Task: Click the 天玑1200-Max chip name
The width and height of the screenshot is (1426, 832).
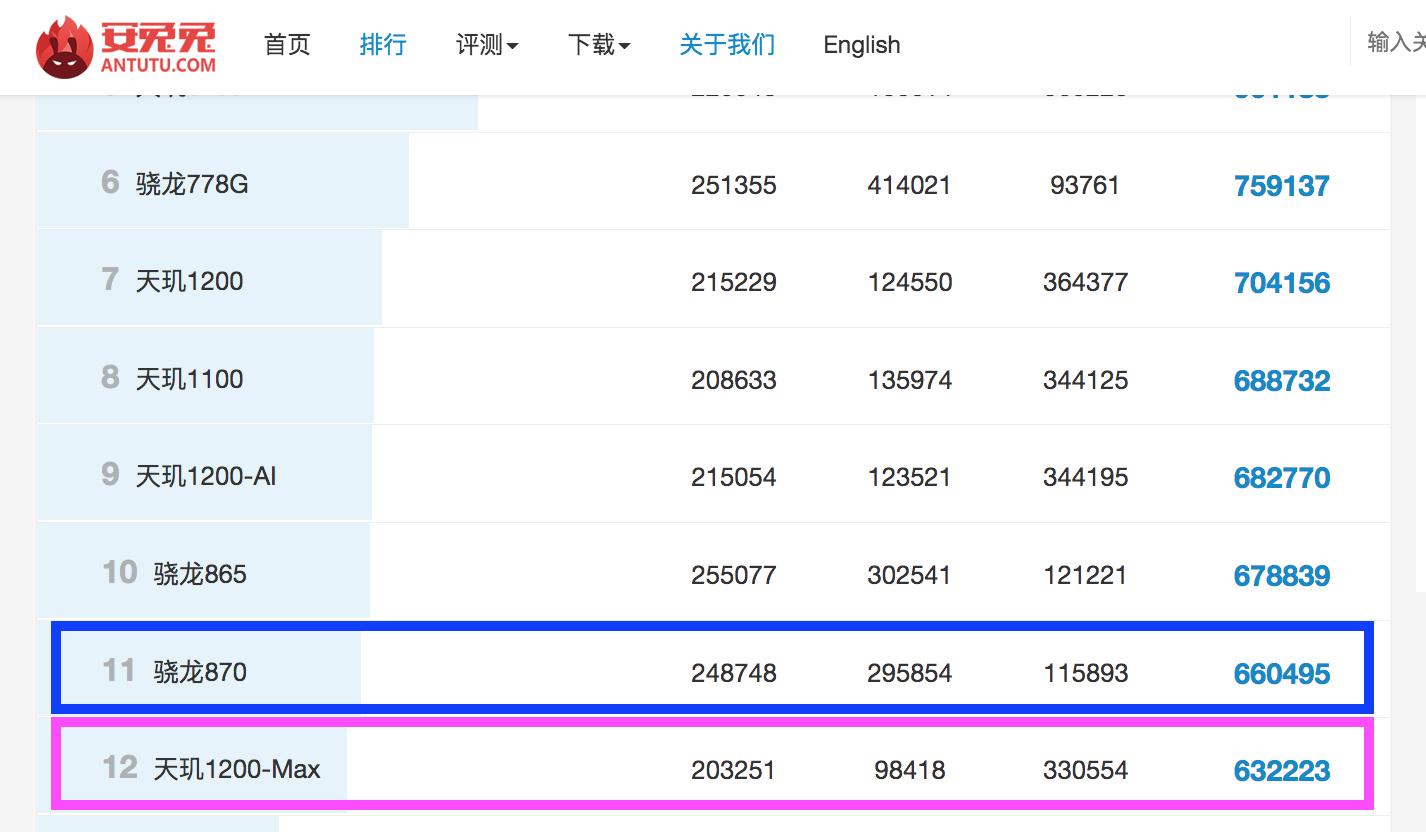Action: click(237, 769)
